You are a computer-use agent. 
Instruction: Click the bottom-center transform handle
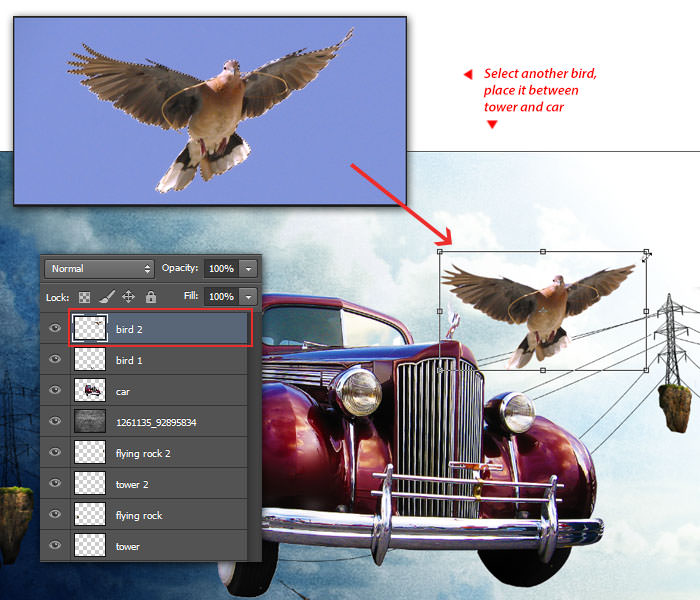543,370
